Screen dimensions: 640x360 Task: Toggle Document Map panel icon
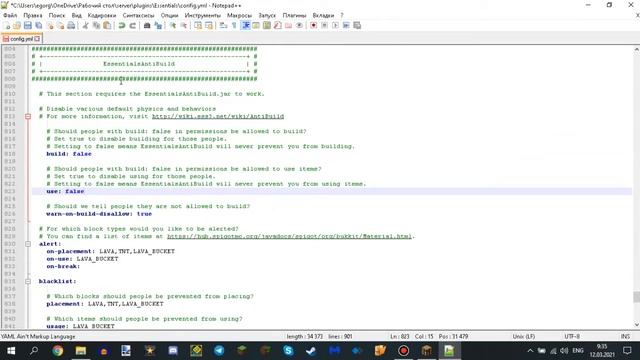click(267, 26)
